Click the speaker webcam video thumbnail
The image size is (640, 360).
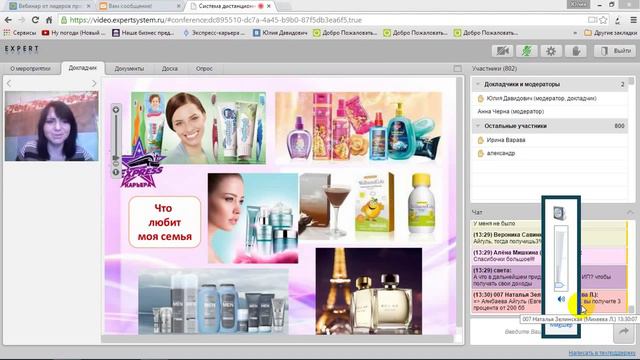(51, 126)
